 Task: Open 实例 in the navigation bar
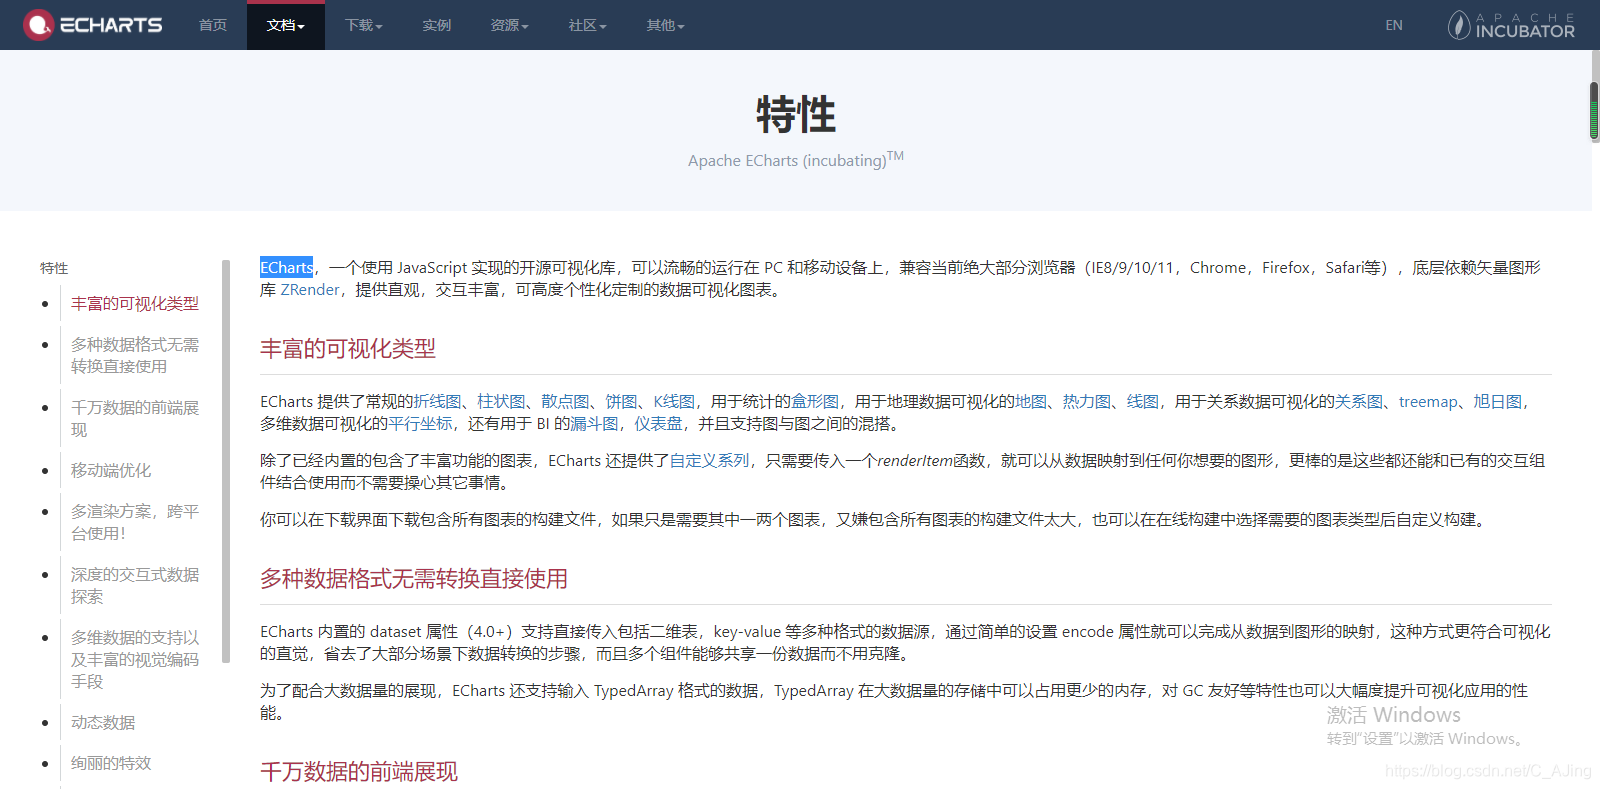[x=437, y=25]
